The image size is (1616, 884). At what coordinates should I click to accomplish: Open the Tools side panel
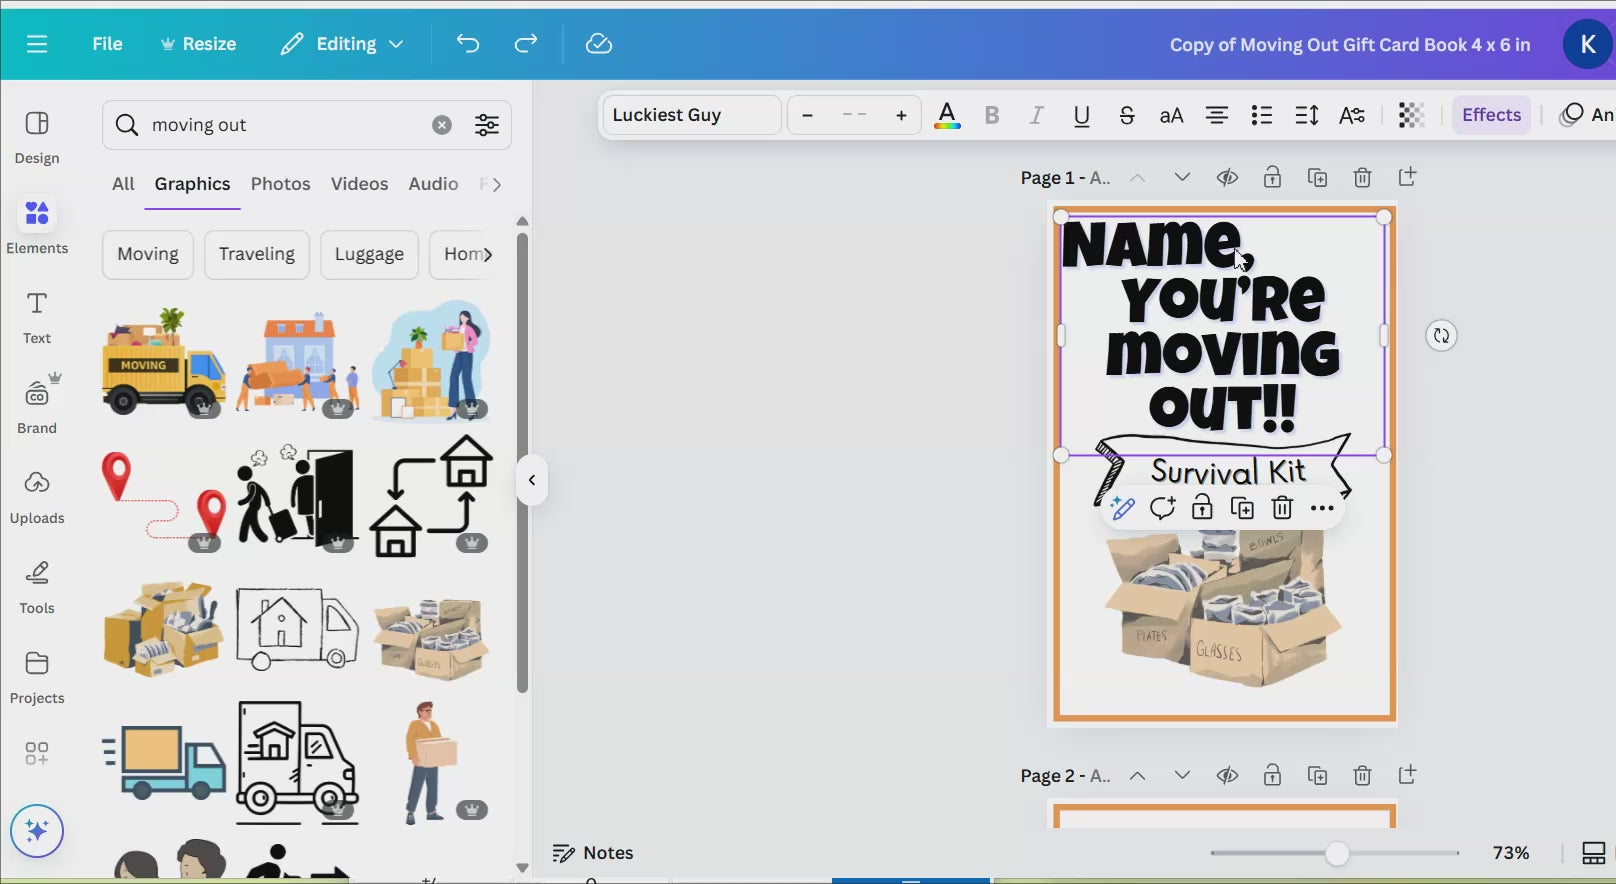(x=37, y=587)
